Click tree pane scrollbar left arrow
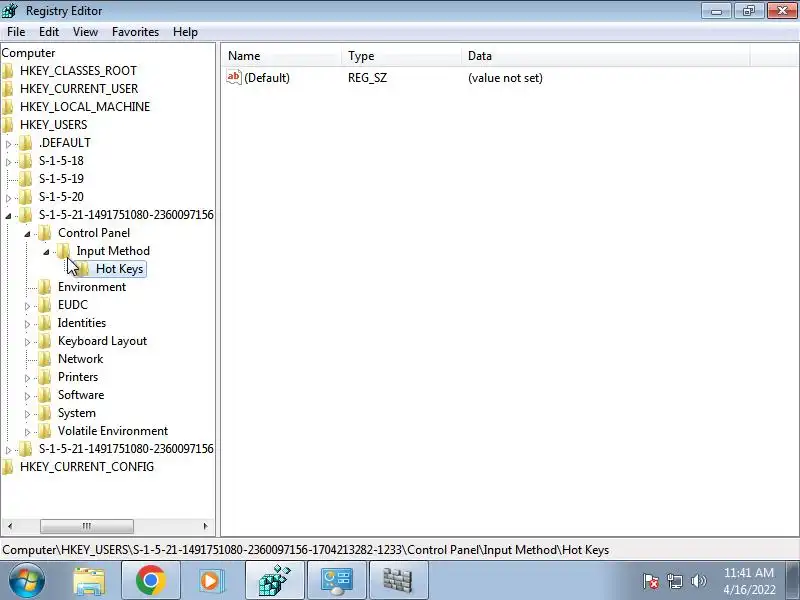The height and width of the screenshot is (600, 800). tap(10, 526)
